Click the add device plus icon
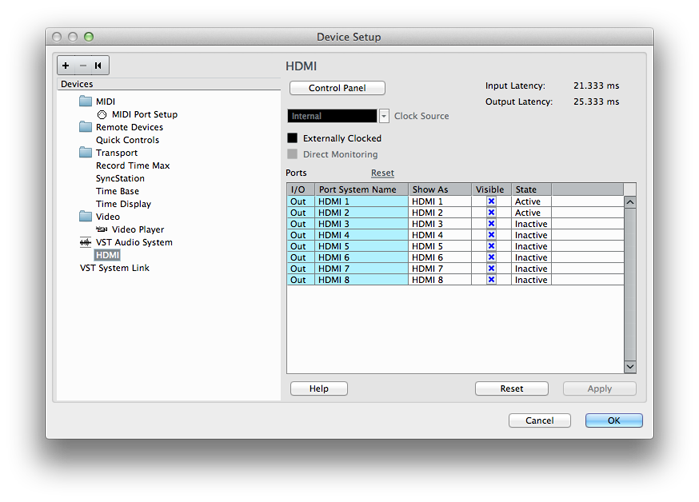 (66, 66)
